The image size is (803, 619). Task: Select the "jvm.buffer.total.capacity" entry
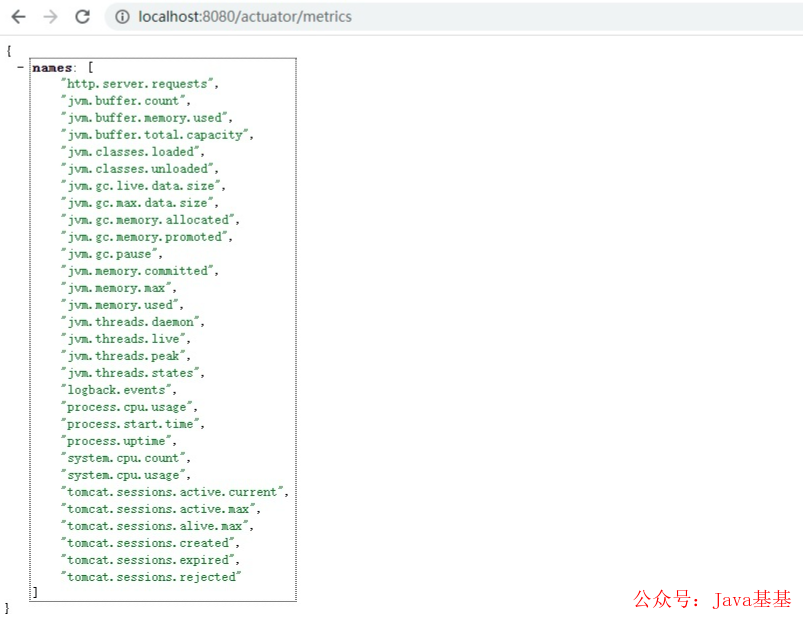(x=155, y=135)
